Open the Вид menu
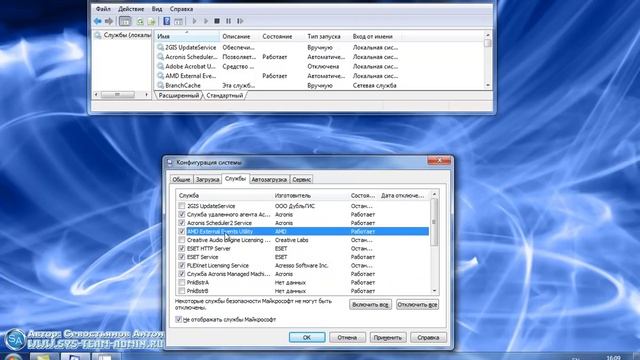Screen dimensions: 640x360 click(x=157, y=9)
